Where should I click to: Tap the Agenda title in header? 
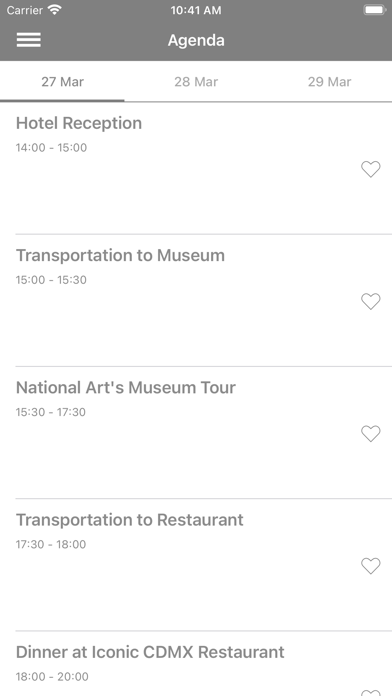[x=196, y=40]
